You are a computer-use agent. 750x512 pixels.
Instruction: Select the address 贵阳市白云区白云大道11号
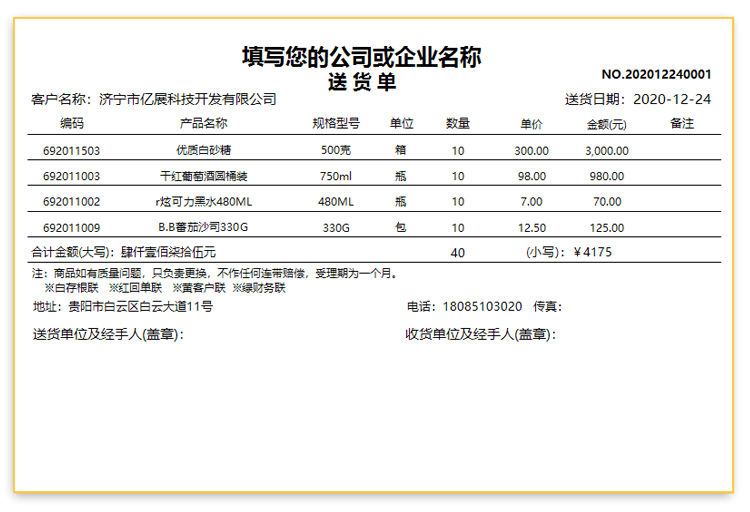[141, 306]
